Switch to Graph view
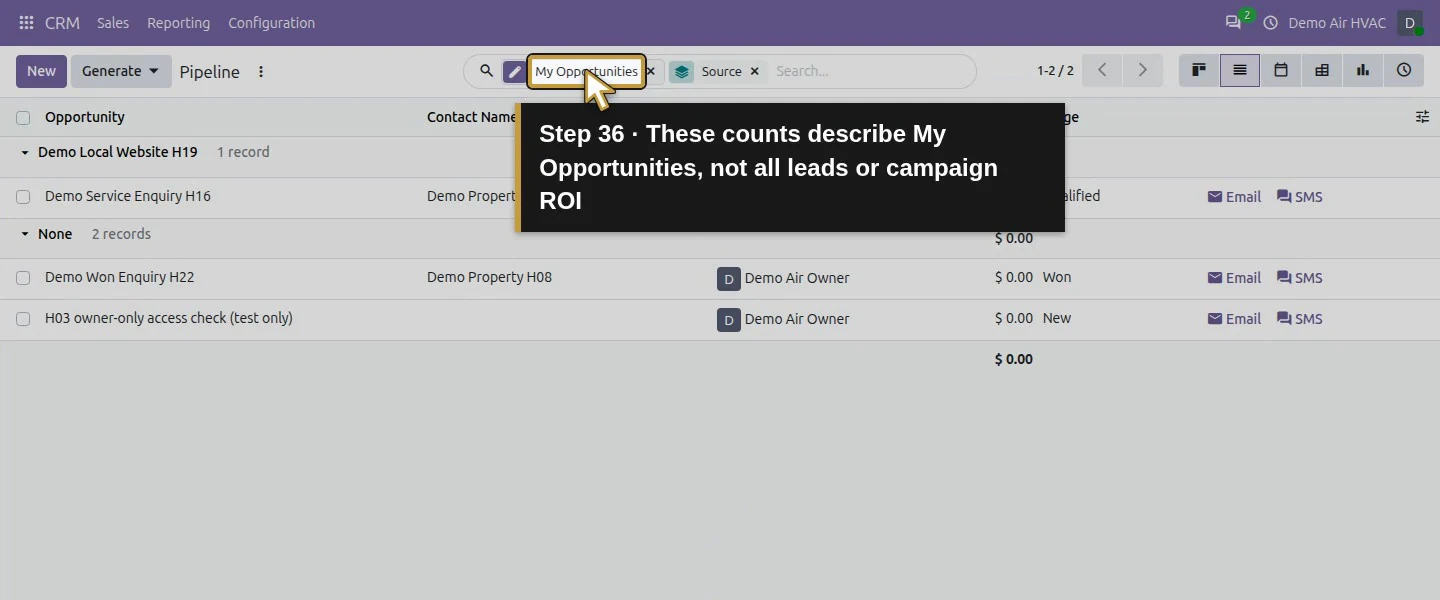This screenshot has width=1440, height=600. pos(1363,70)
